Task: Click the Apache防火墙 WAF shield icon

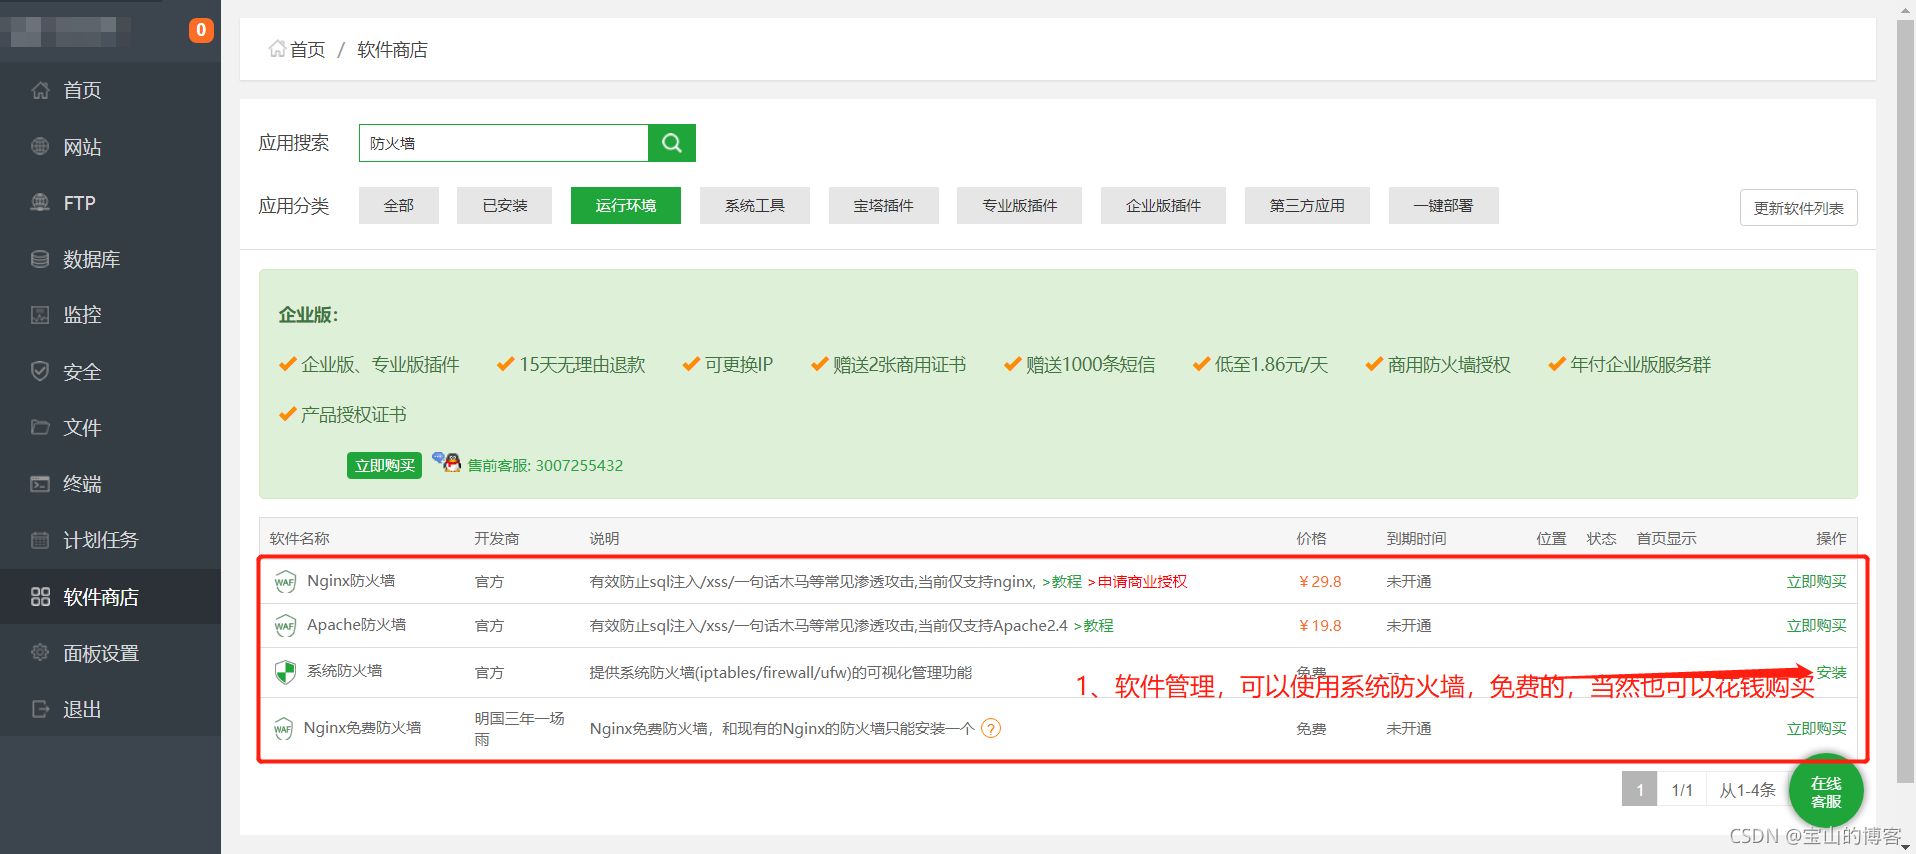Action: (x=285, y=626)
